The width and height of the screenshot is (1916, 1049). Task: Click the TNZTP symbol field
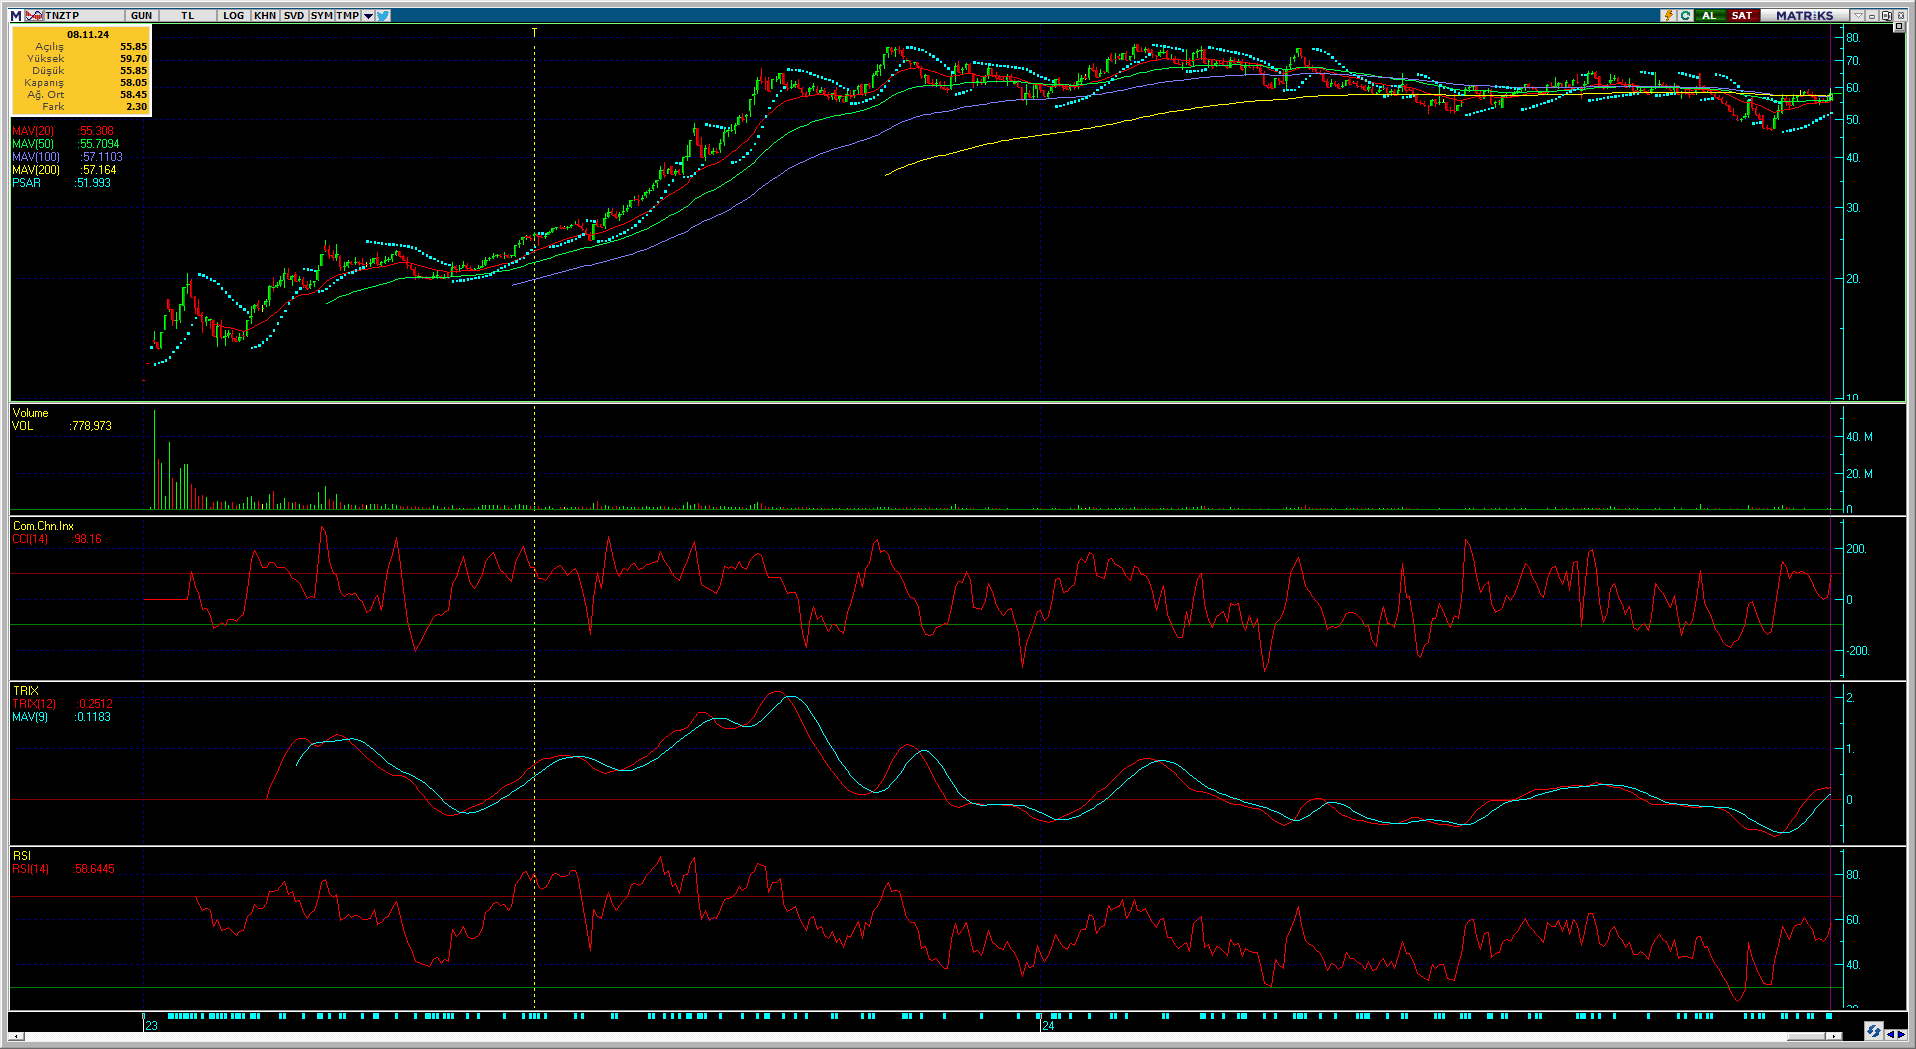84,15
